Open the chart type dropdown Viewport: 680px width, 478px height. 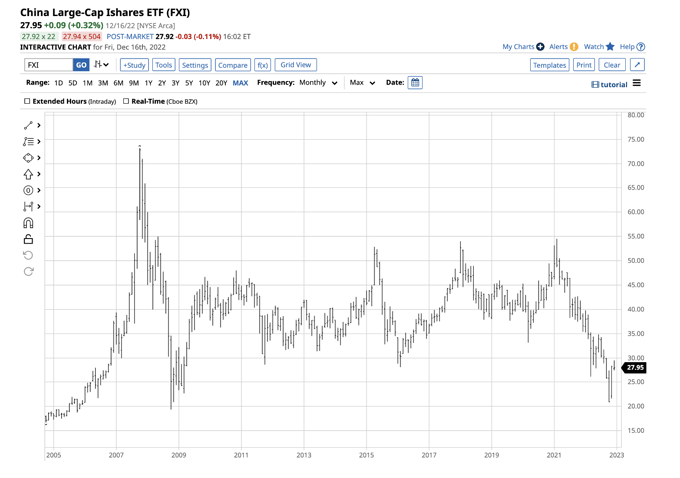[101, 65]
